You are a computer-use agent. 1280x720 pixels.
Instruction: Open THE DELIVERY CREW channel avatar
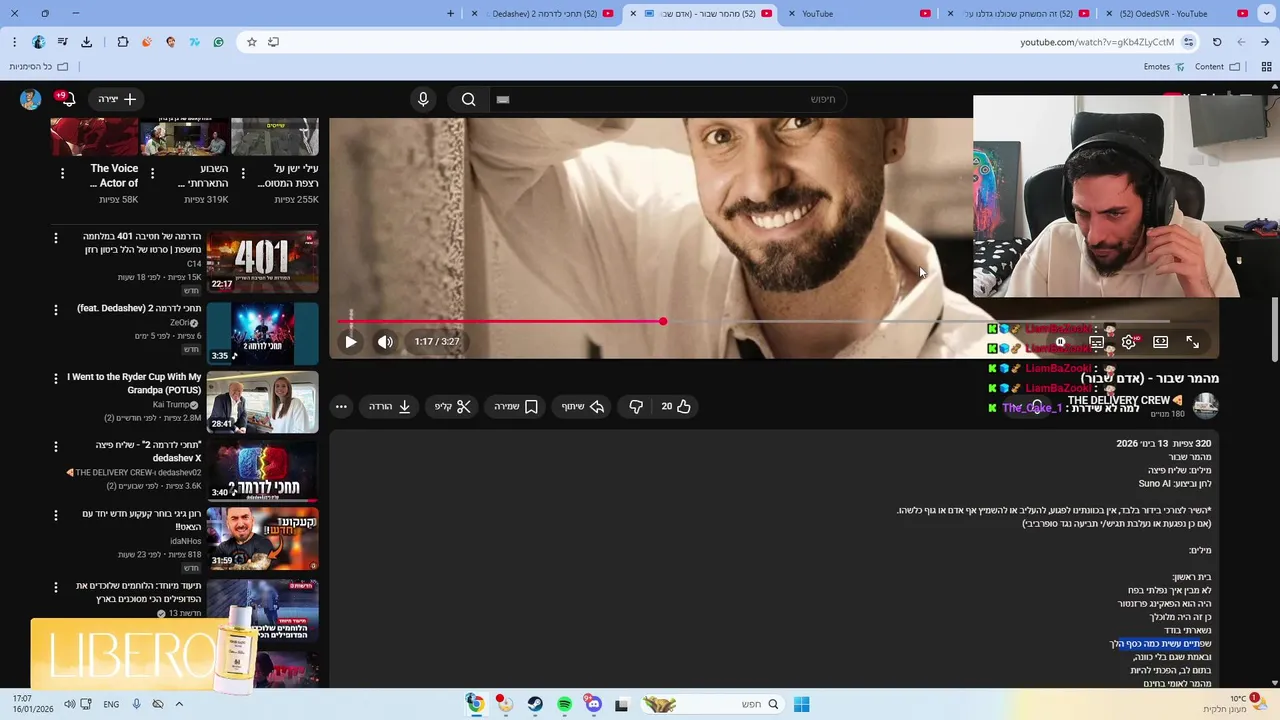pyautogui.click(x=1205, y=405)
